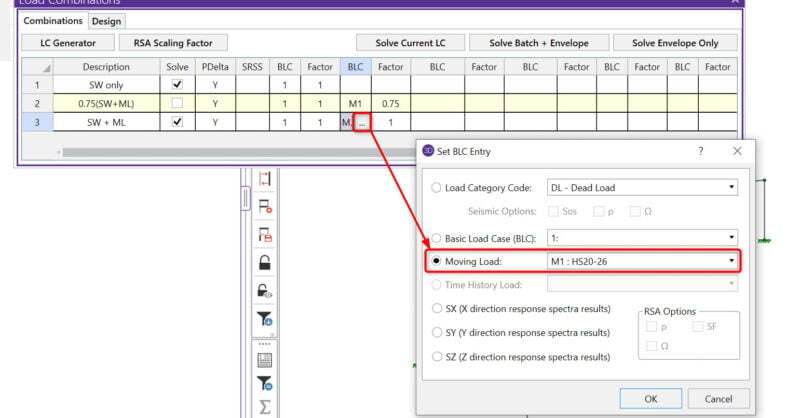Click the OK button
The width and height of the screenshot is (800, 418).
(650, 398)
